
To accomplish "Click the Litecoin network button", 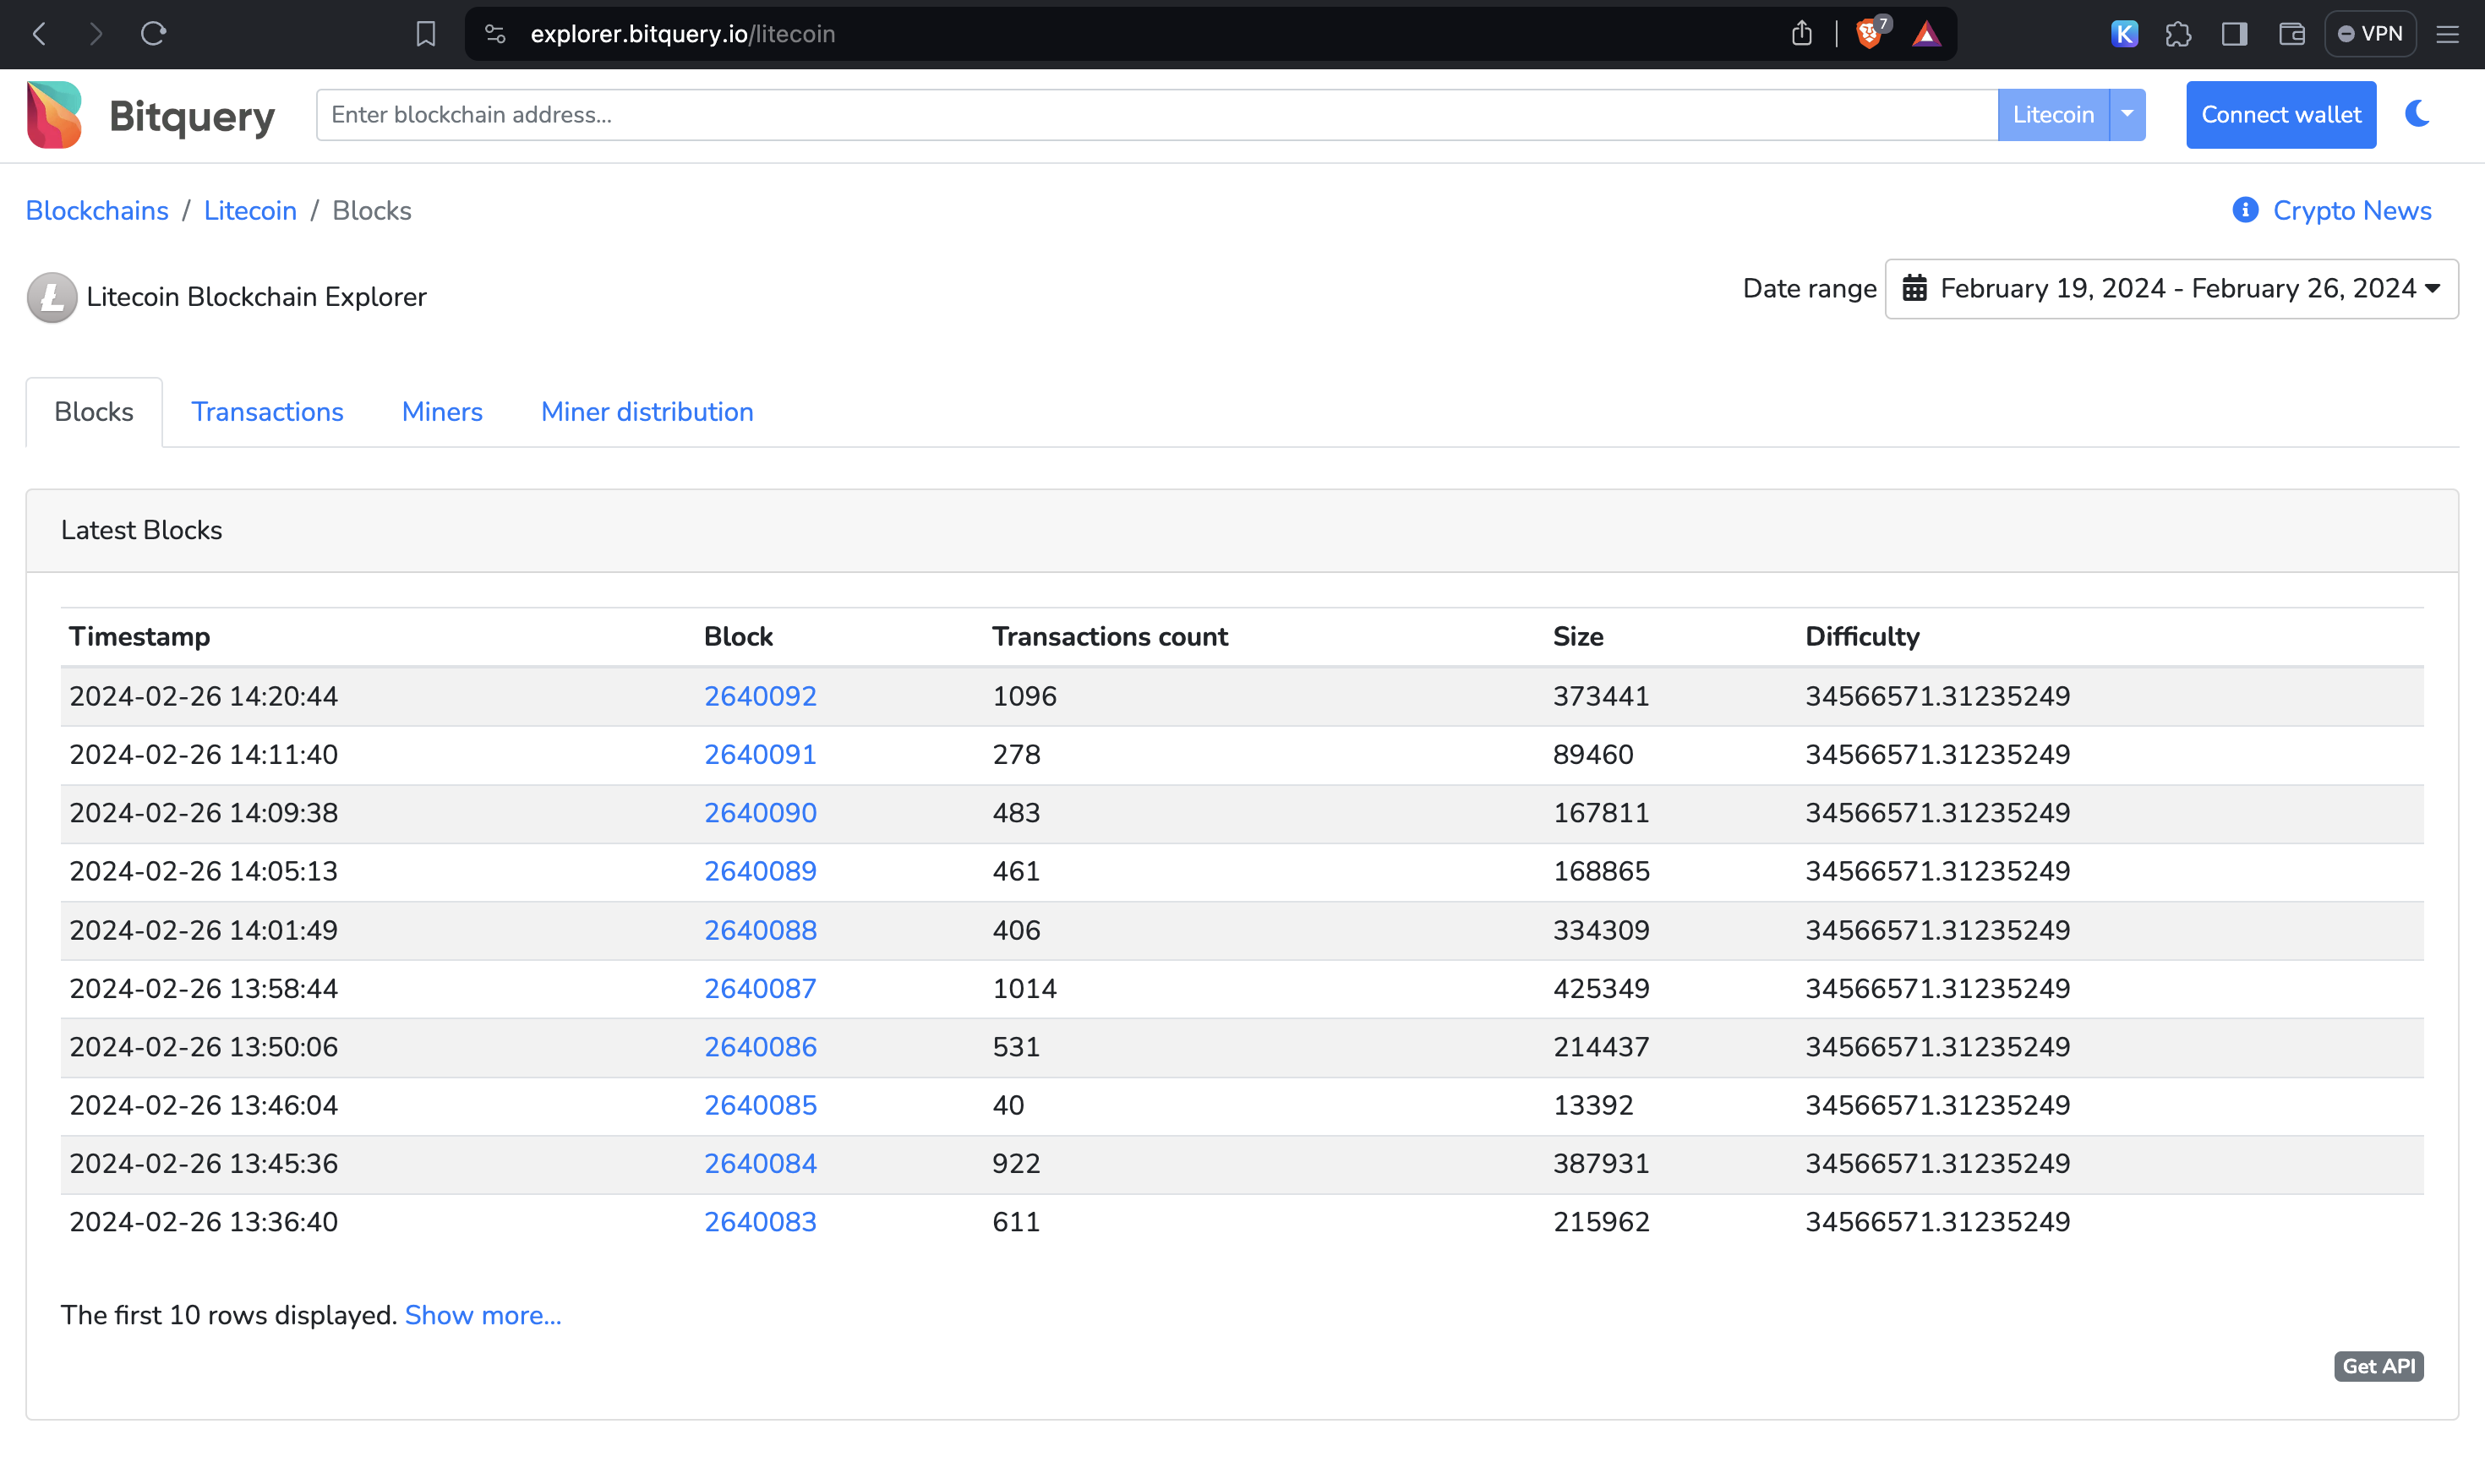I will point(2053,115).
